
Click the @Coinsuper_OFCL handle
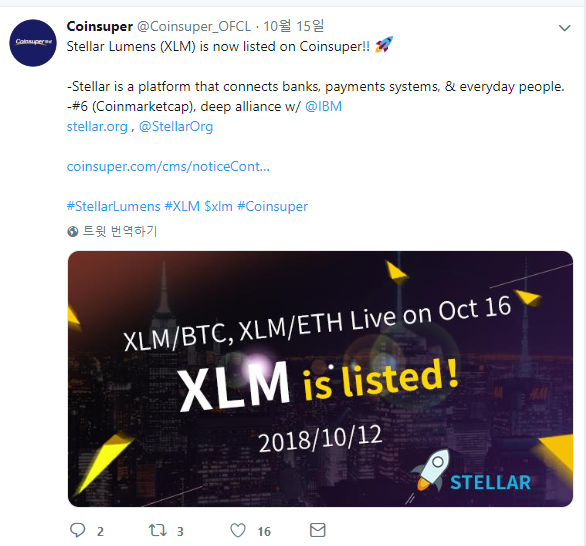pyautogui.click(x=194, y=26)
